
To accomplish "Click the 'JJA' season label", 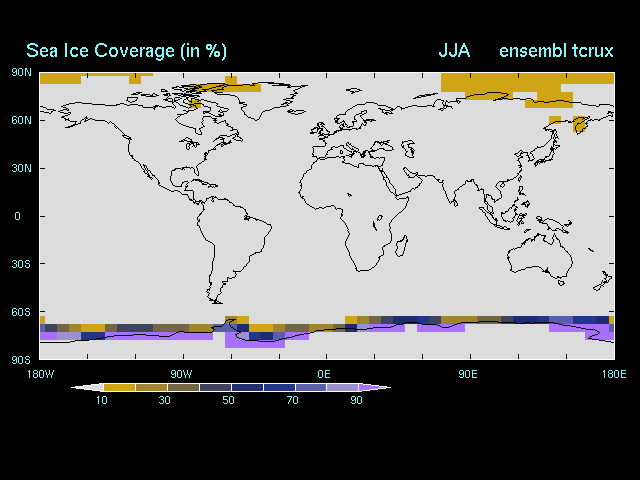I will point(454,51).
